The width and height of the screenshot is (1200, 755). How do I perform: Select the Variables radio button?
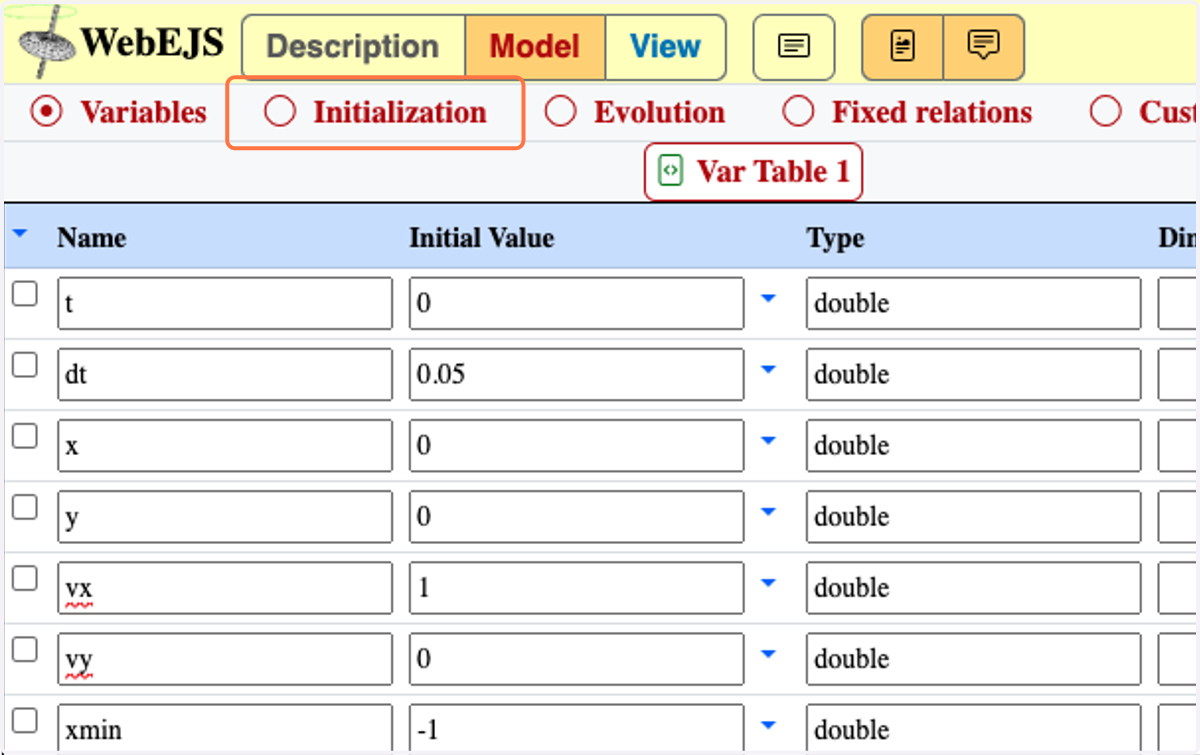click(x=46, y=112)
